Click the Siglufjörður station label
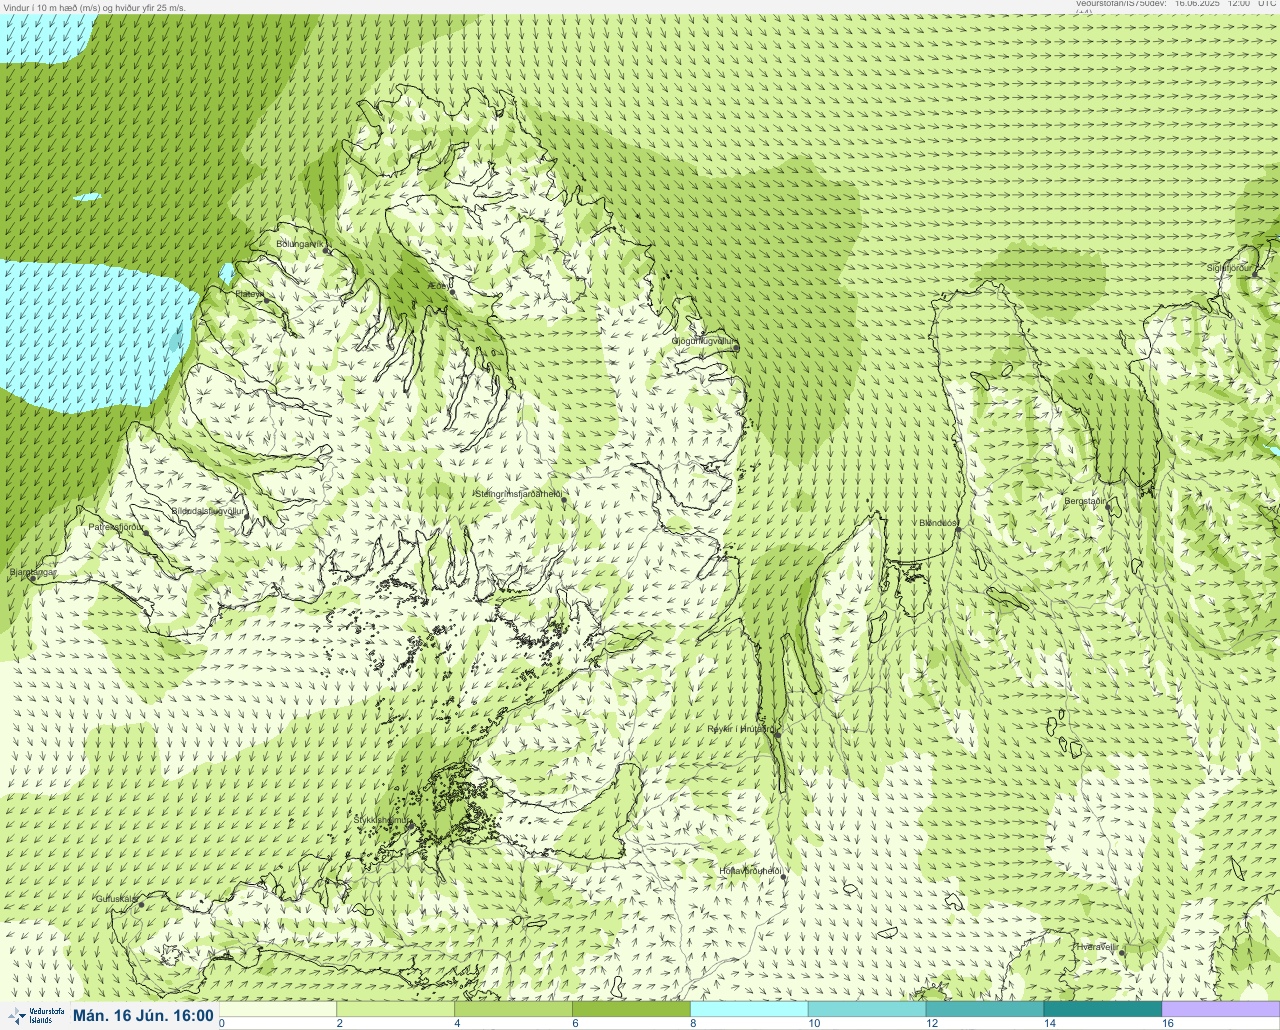 pyautogui.click(x=1230, y=268)
